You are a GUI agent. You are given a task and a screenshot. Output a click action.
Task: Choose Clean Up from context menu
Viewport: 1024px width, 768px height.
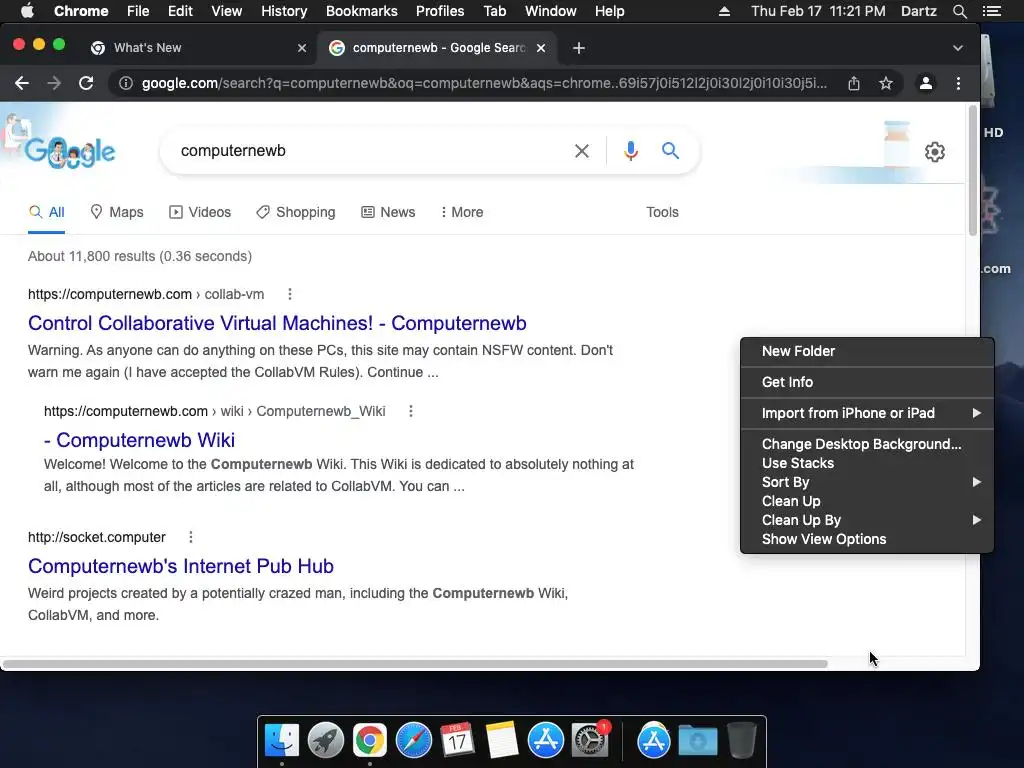click(867, 501)
